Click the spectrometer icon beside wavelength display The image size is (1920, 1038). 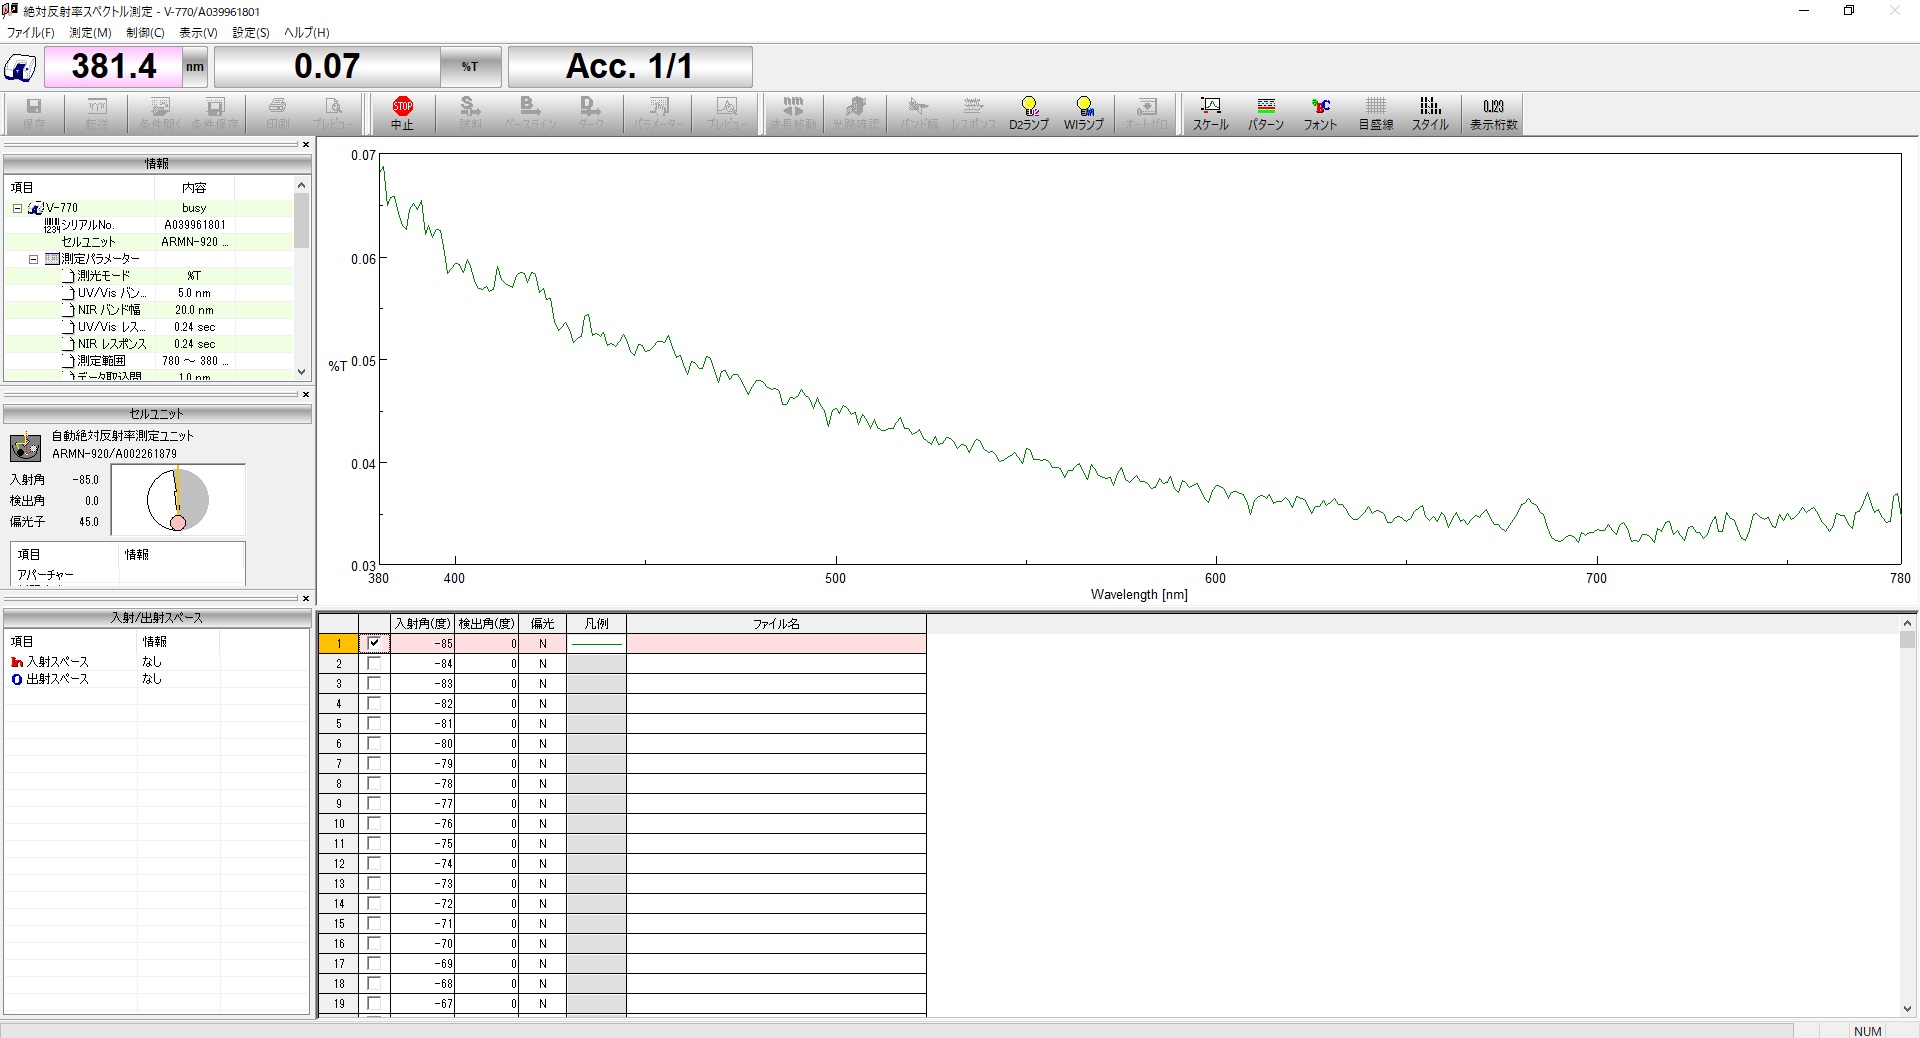click(20, 68)
